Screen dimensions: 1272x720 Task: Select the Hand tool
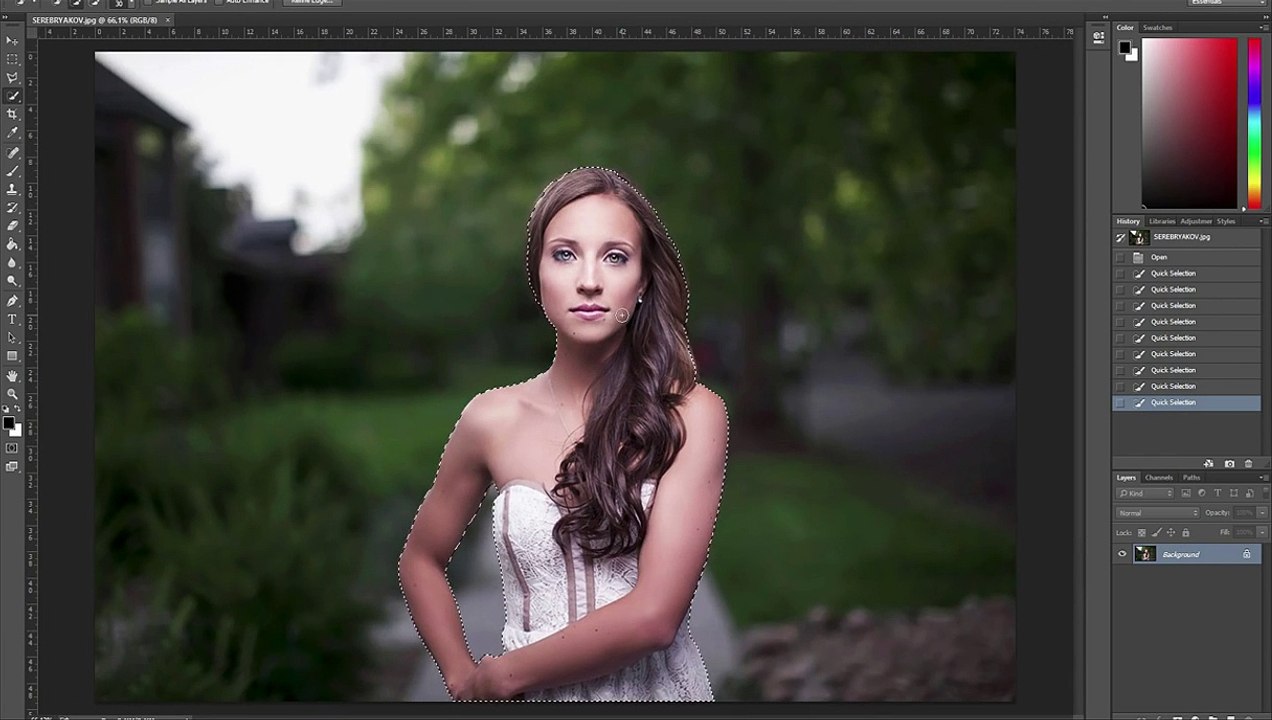click(x=12, y=376)
